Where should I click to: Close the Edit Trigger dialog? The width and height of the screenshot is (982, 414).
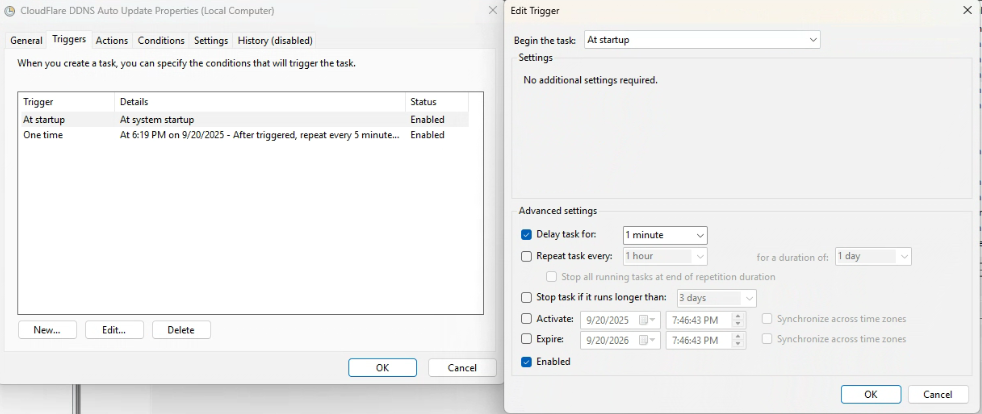pyautogui.click(x=966, y=10)
